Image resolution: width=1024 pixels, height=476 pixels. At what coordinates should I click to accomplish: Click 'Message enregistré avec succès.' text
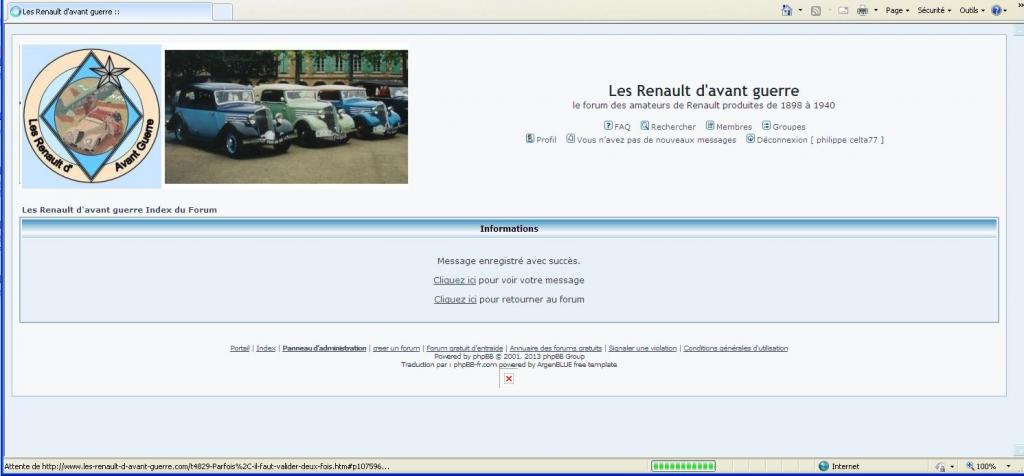coord(509,261)
